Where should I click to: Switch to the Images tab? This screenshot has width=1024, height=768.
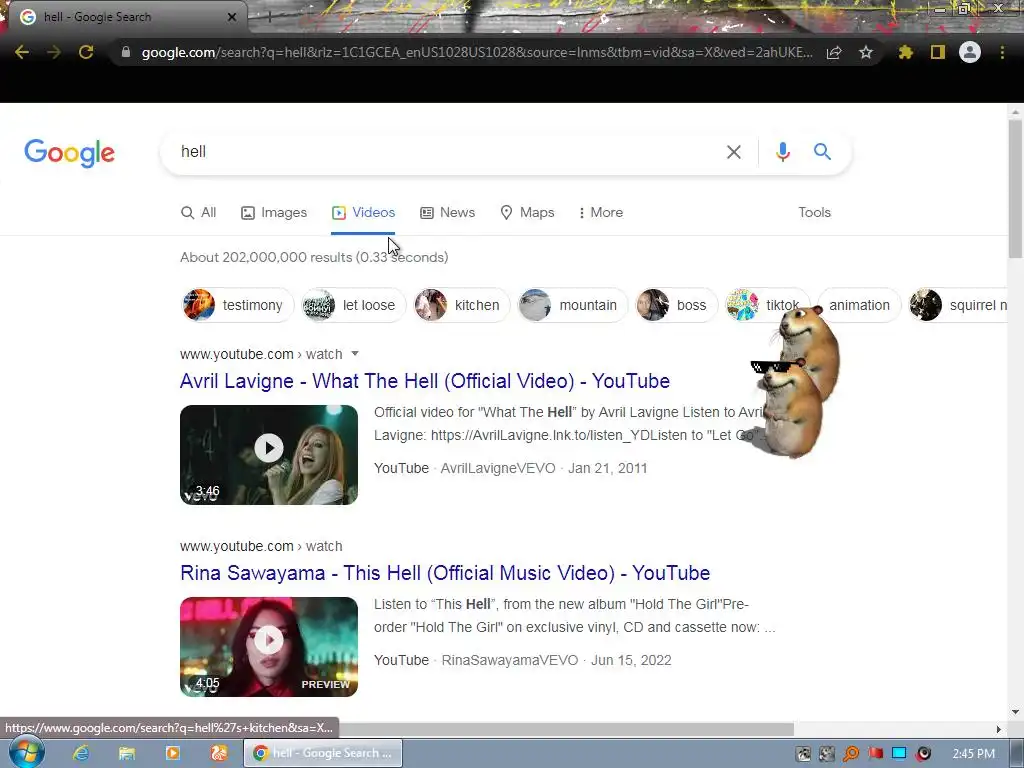pyautogui.click(x=274, y=212)
